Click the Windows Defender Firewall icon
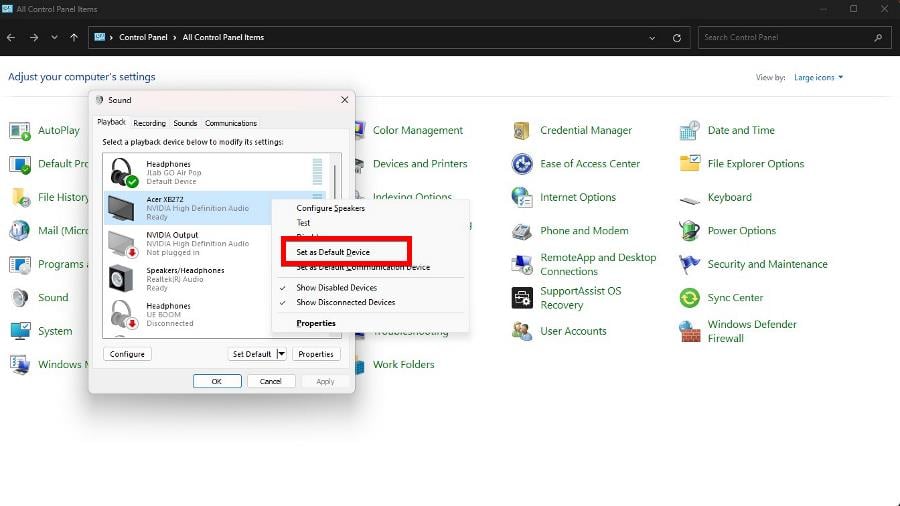The width and height of the screenshot is (900, 506). 689,331
